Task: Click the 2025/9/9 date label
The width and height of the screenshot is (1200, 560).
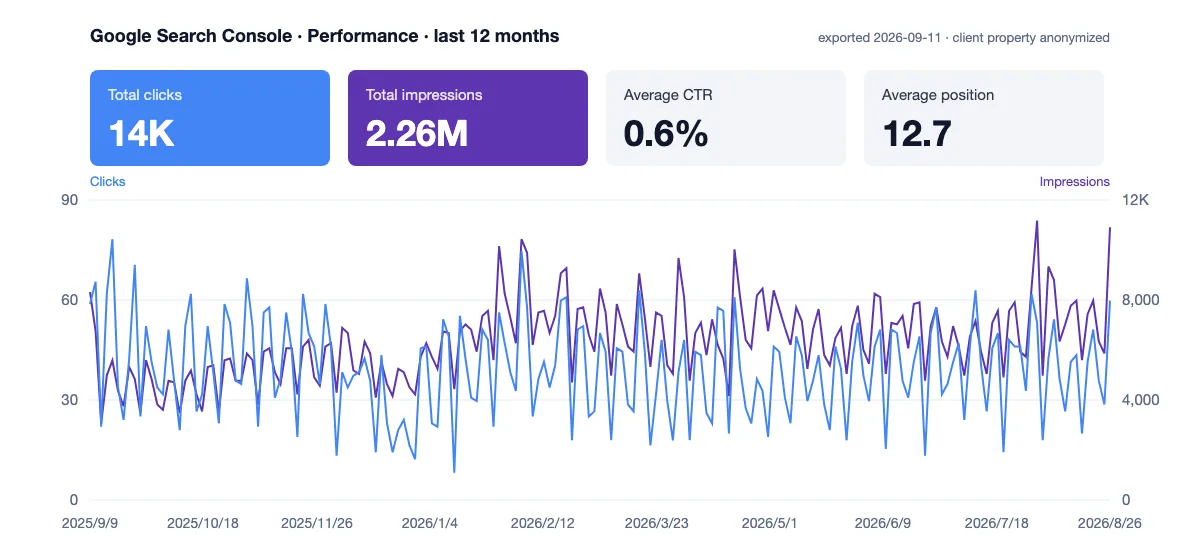Action: pyautogui.click(x=90, y=523)
